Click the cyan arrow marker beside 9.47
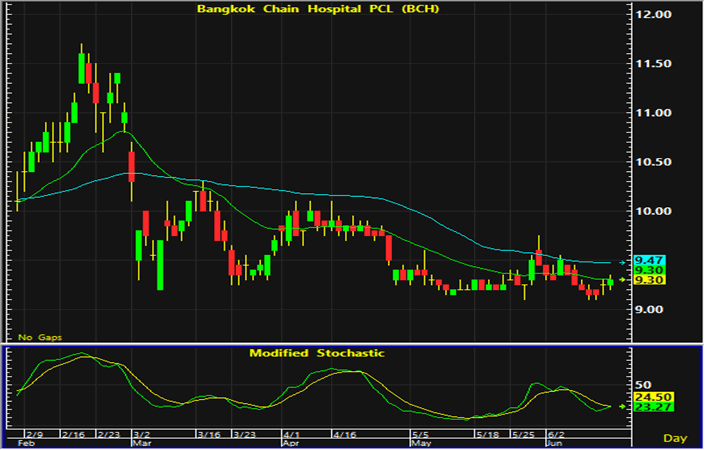 pos(622,262)
